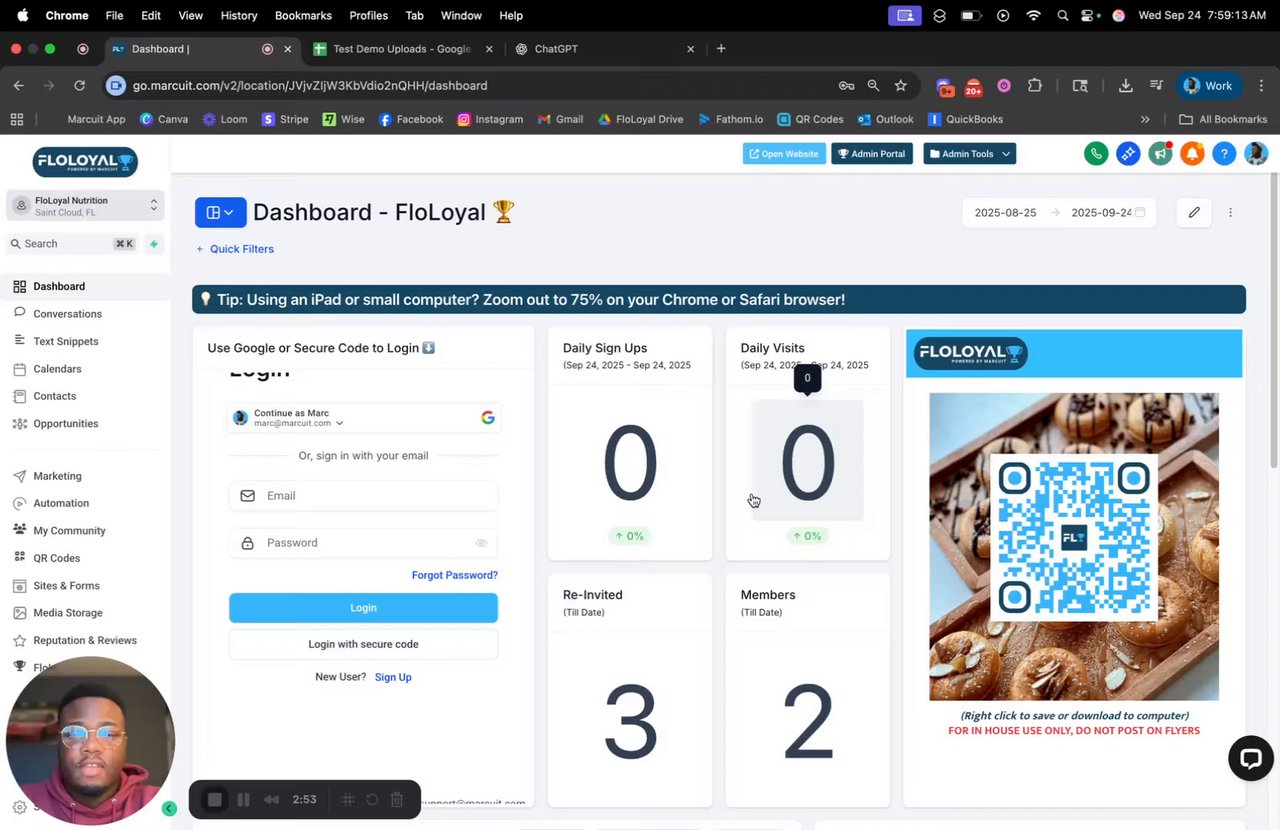Click into the Email field
This screenshot has width=1280, height=830.
(x=363, y=496)
